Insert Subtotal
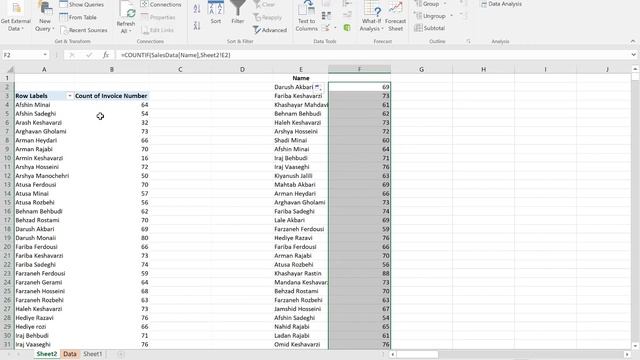 pos(429,28)
